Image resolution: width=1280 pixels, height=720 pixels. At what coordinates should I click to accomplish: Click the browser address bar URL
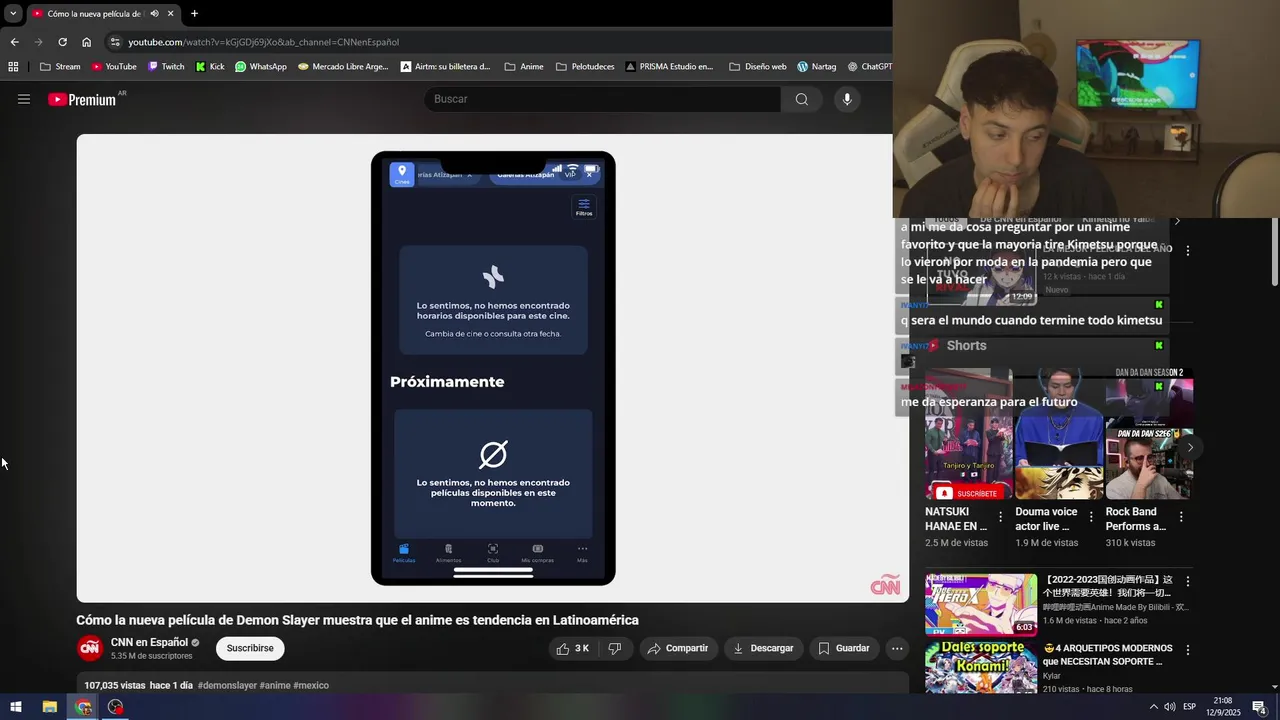(x=263, y=42)
